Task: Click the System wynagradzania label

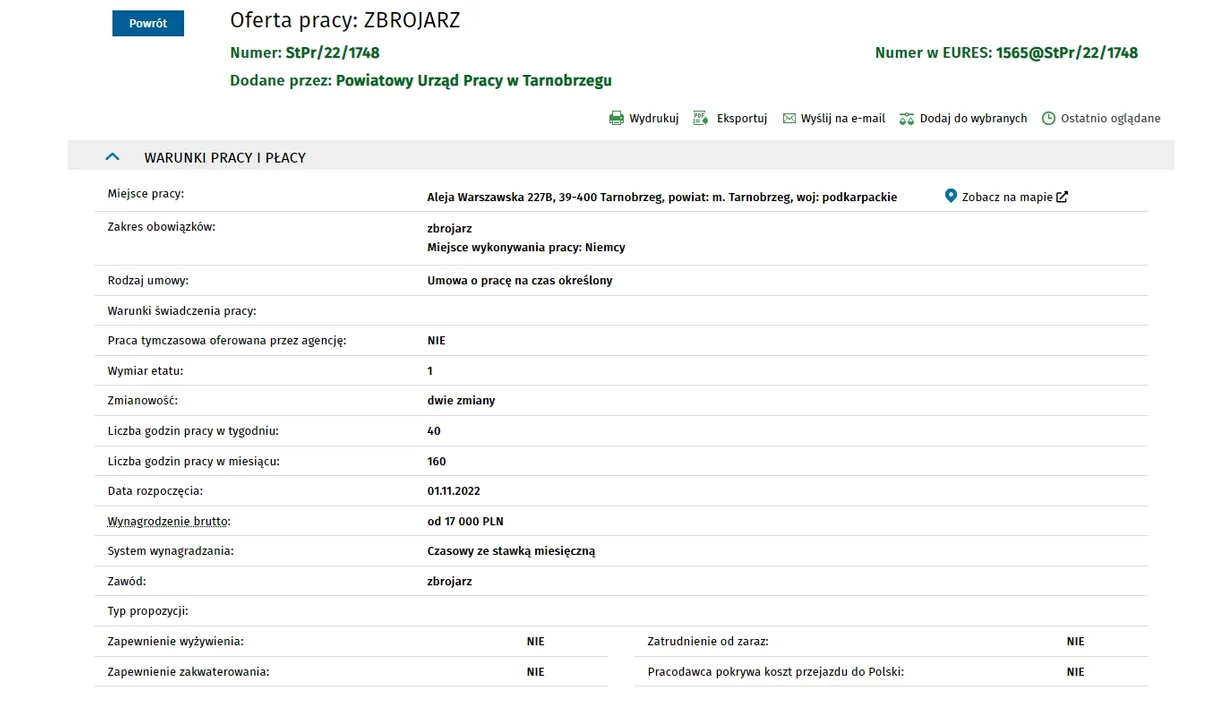Action: coord(171,551)
